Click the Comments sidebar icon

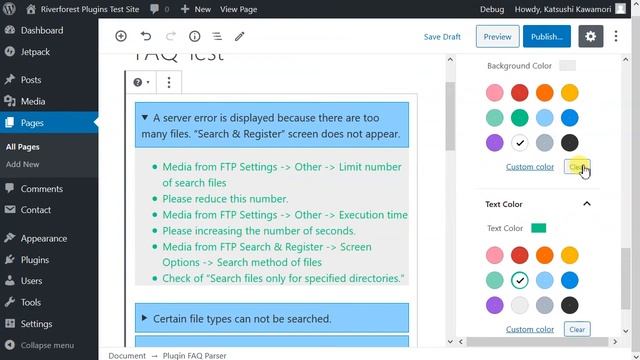(x=10, y=189)
